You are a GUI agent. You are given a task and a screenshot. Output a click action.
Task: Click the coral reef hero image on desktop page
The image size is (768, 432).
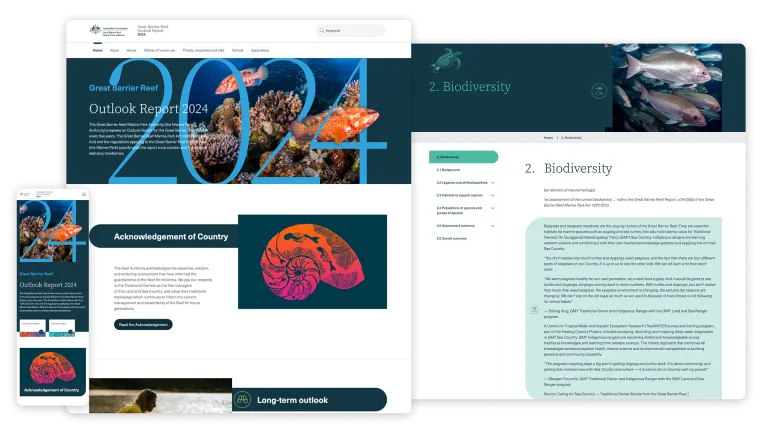click(284, 121)
